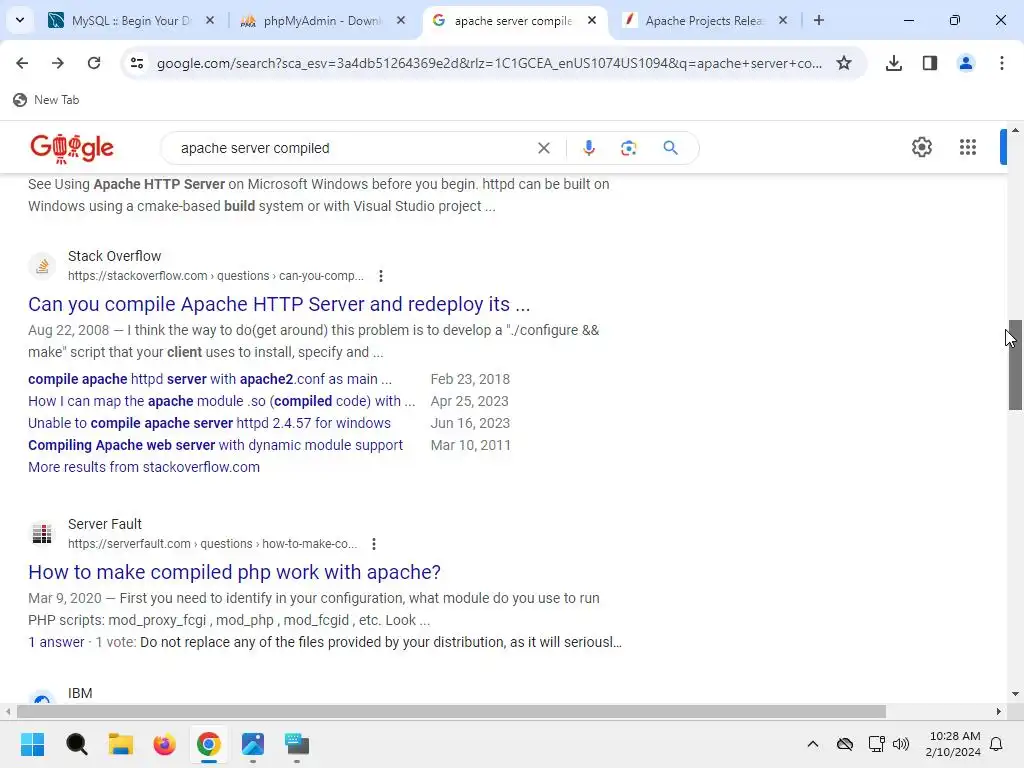Open Chrome downloads icon
Screen dimensions: 1024x768
click(x=894, y=63)
